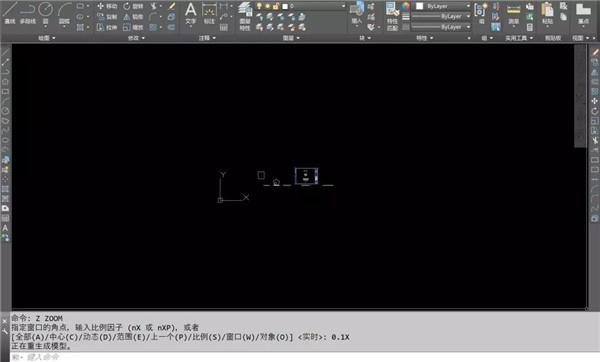
Task: Toggle current layer on/off lightbulb
Action: [259, 6]
